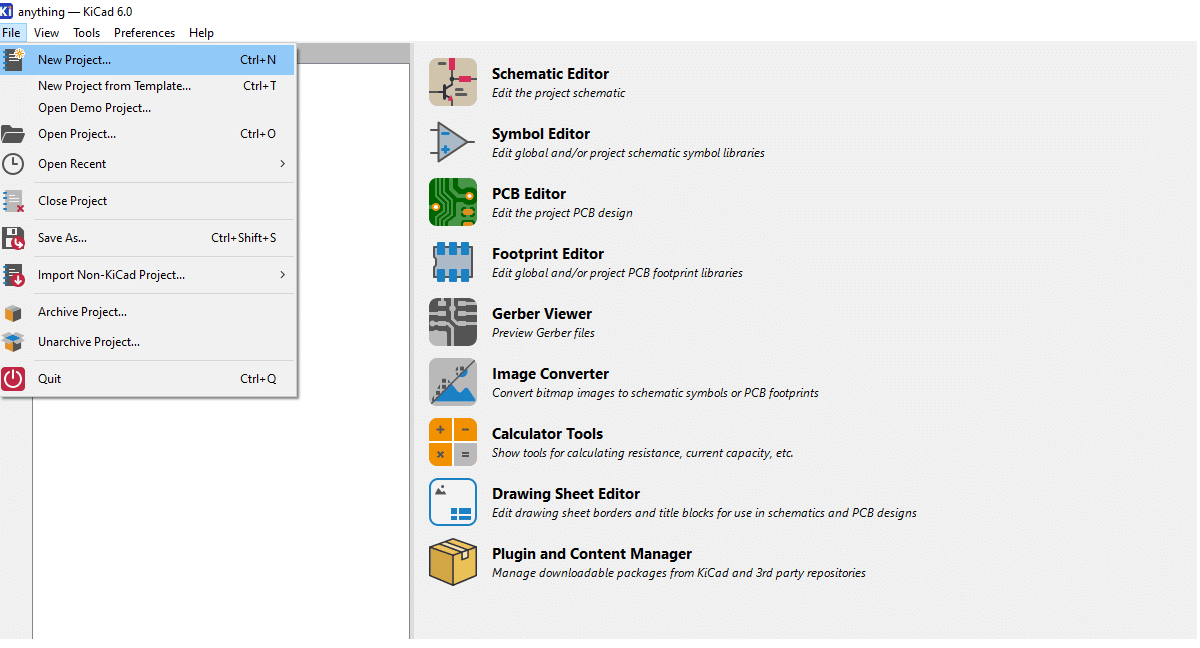
Task: Open the View menu
Action: point(46,33)
